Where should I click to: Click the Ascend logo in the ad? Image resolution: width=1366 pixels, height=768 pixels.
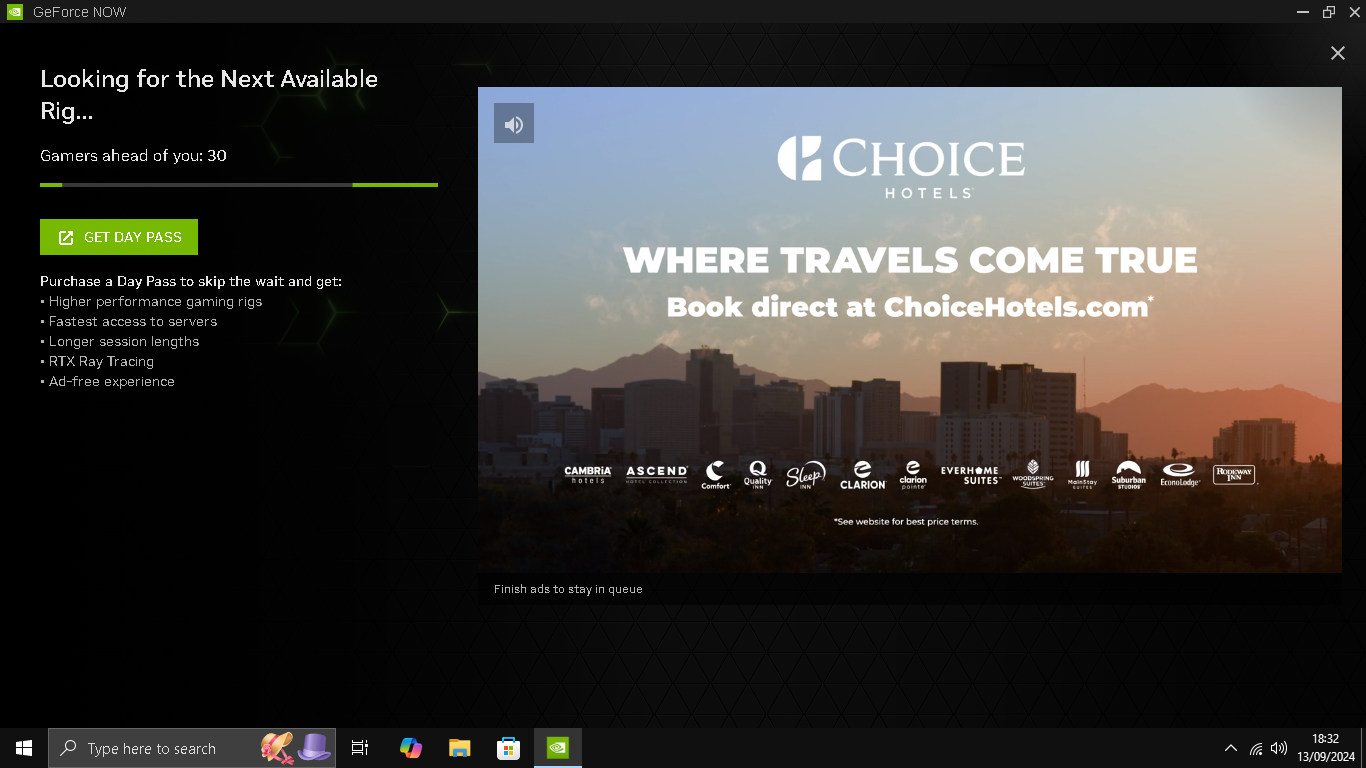pos(657,474)
